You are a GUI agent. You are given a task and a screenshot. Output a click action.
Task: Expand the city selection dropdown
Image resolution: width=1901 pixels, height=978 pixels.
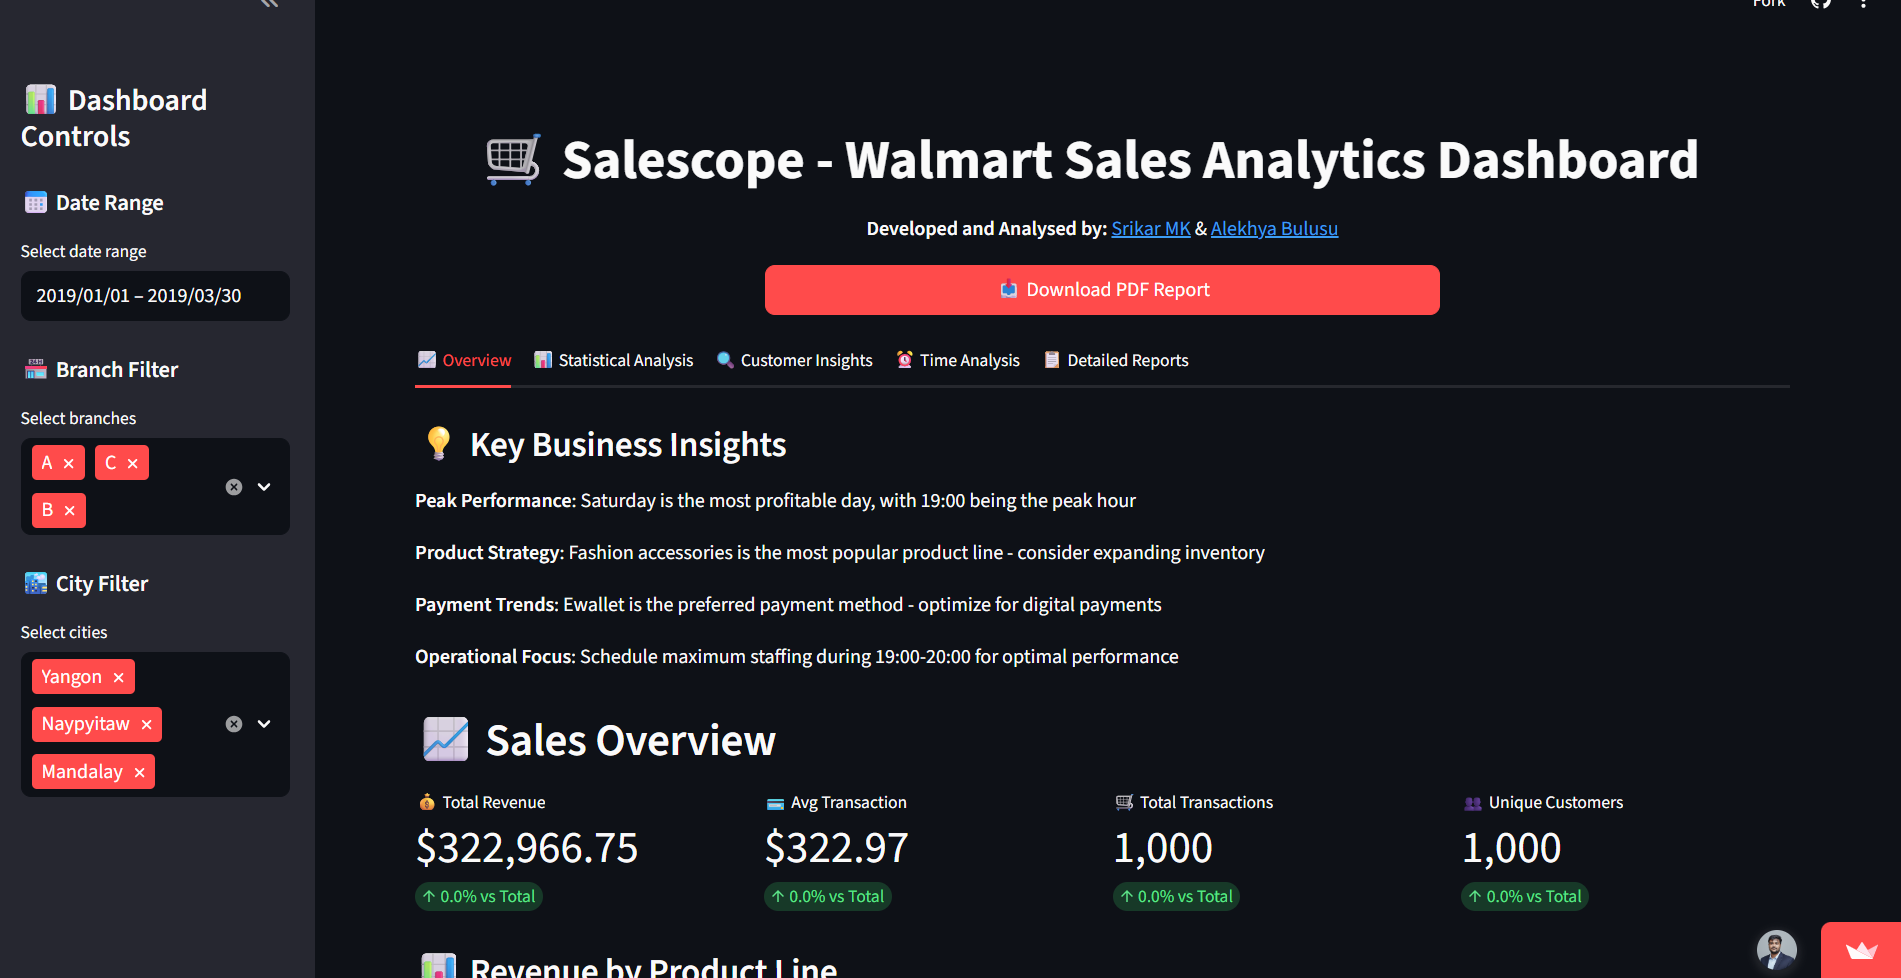point(264,723)
